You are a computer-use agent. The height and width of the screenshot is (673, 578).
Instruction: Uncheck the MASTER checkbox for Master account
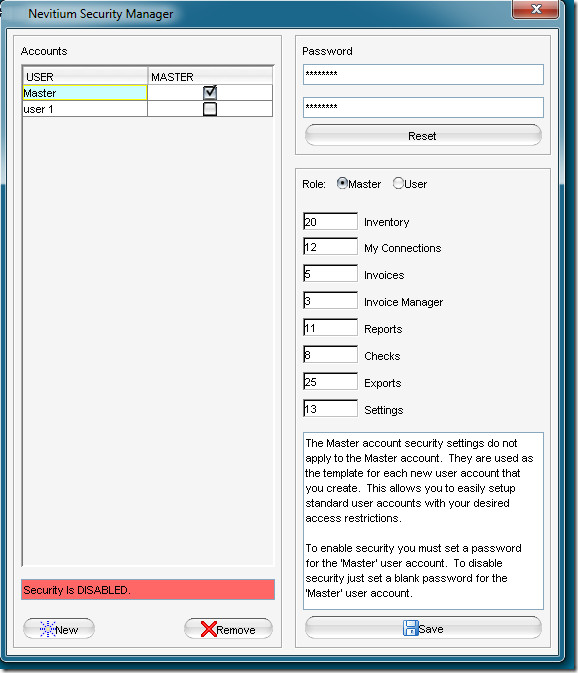[x=210, y=92]
